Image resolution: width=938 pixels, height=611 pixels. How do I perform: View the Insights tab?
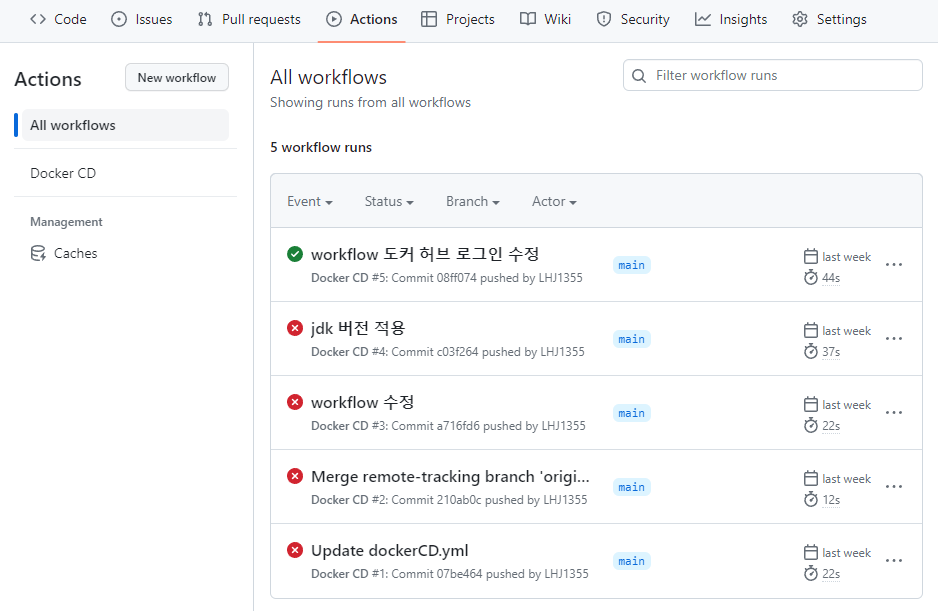click(x=730, y=19)
